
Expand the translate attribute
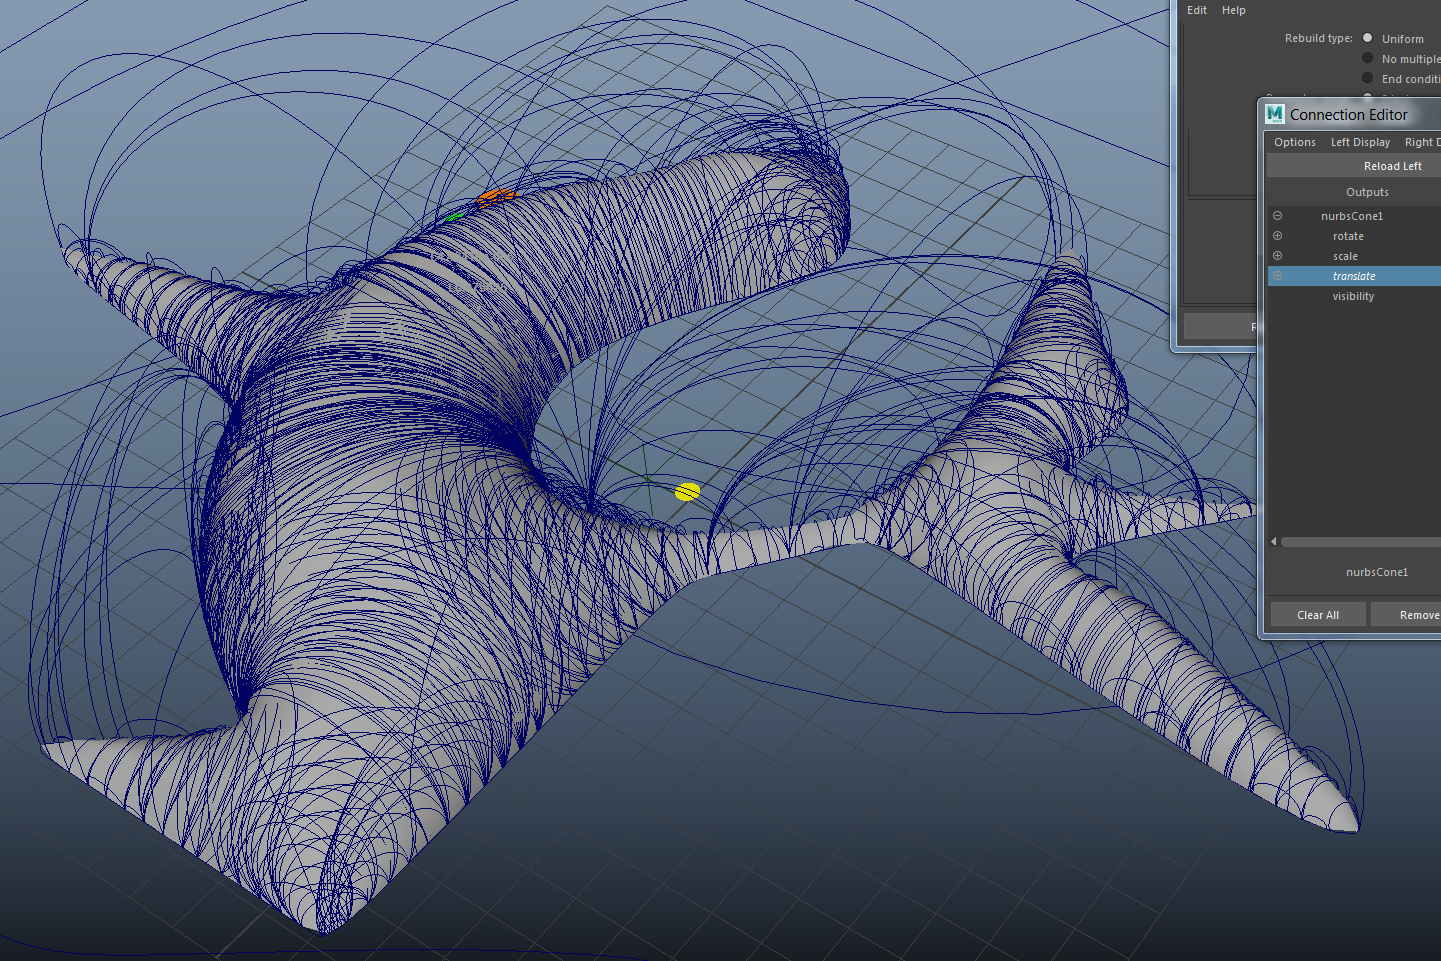[1277, 276]
